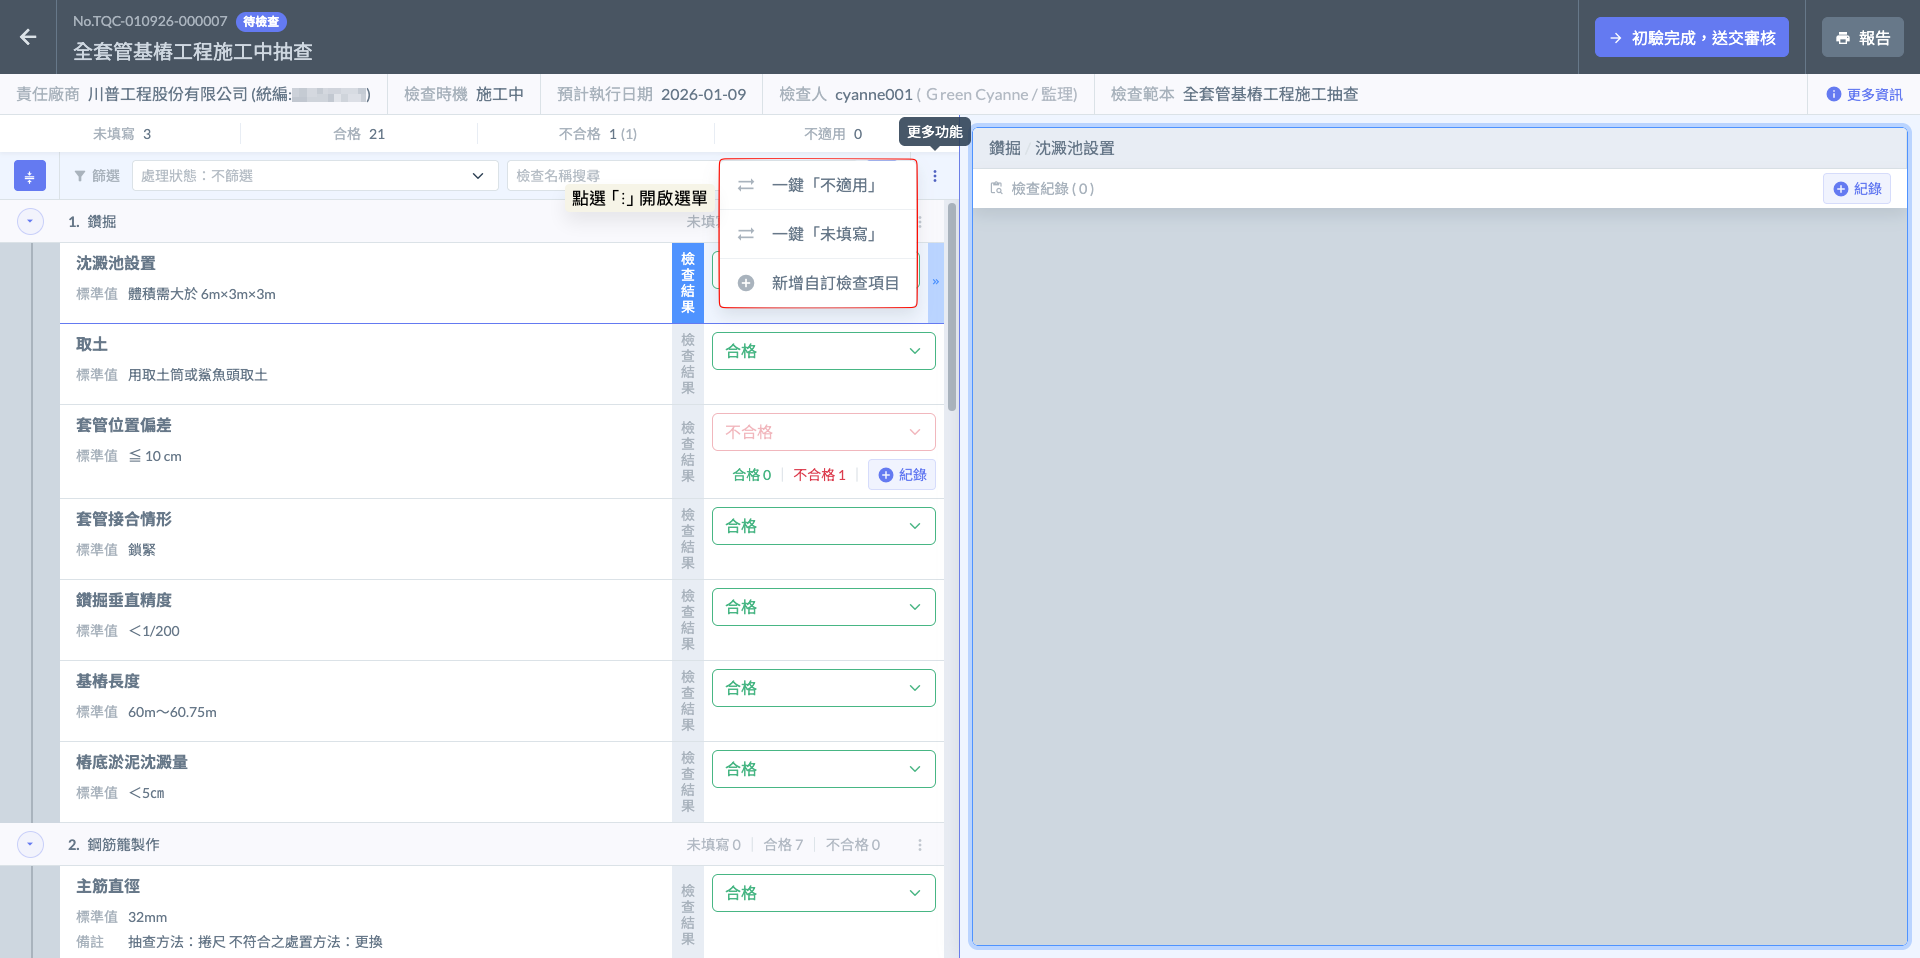Open the three-dot menu for 鋼筋籠製作 section
1920x958 pixels.
click(920, 845)
